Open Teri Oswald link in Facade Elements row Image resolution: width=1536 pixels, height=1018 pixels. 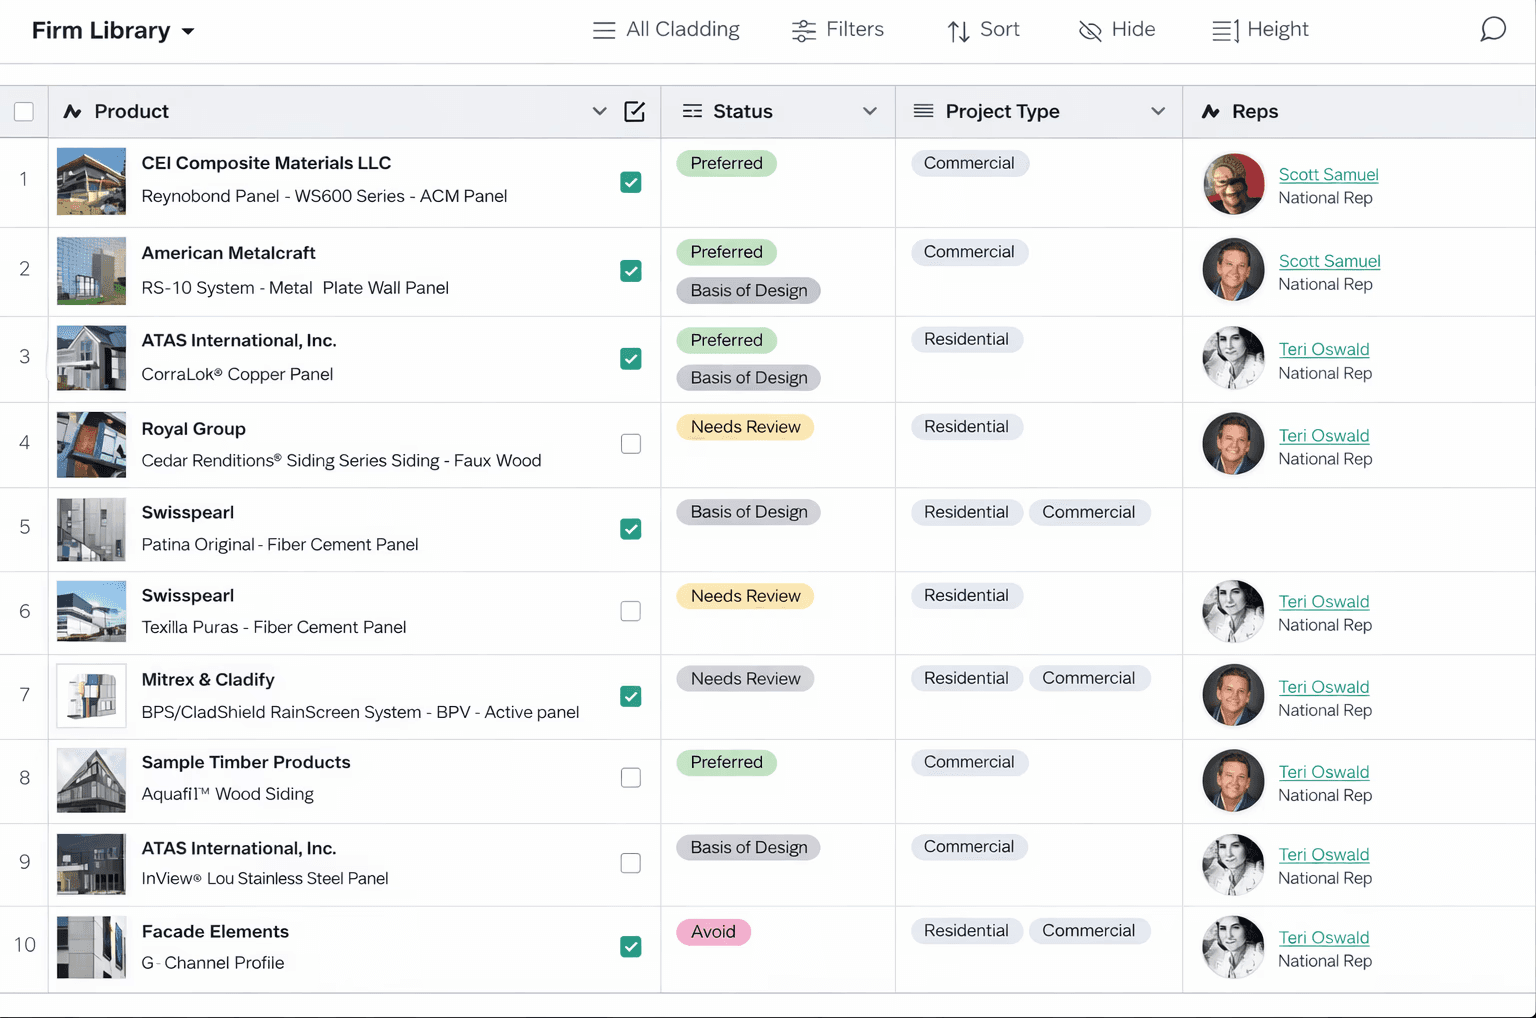pos(1324,937)
